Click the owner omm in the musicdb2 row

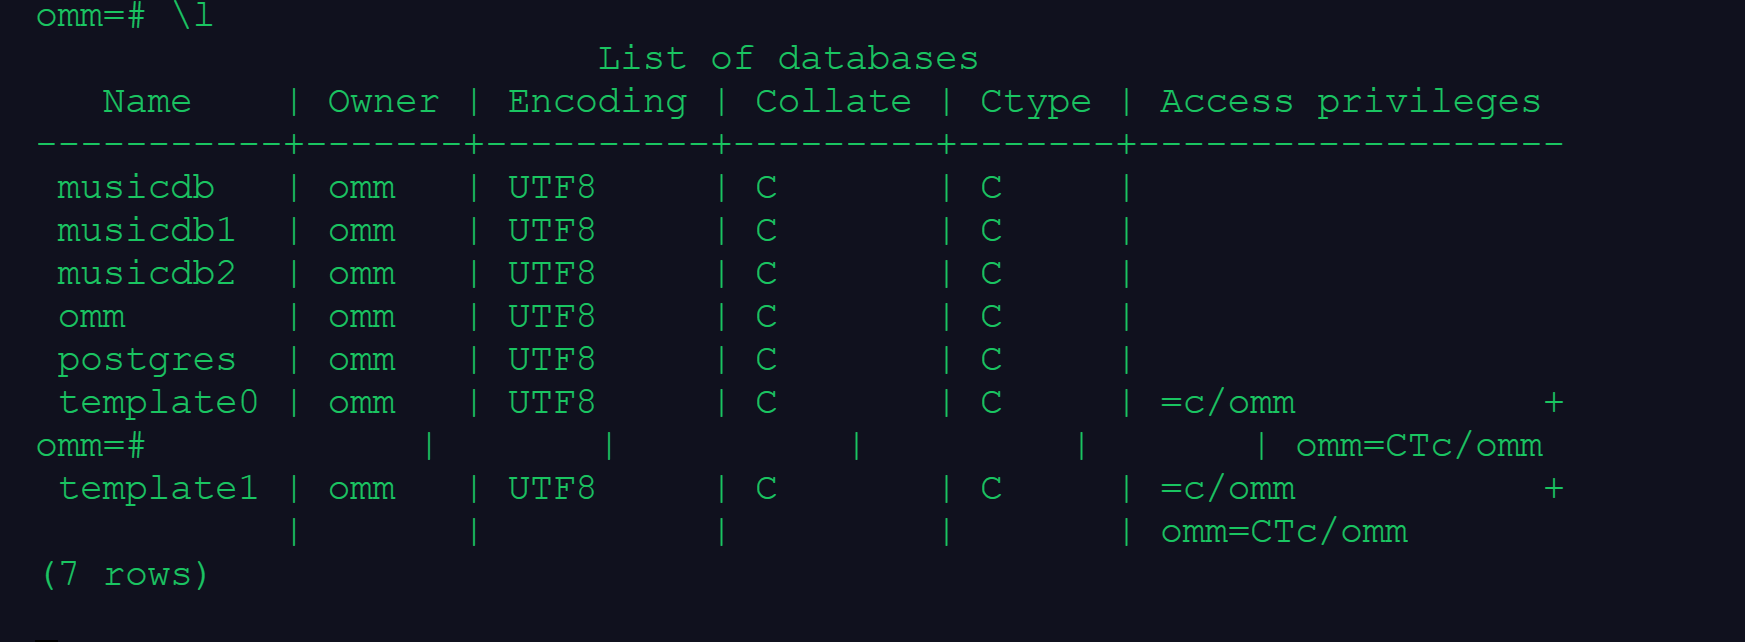(361, 274)
